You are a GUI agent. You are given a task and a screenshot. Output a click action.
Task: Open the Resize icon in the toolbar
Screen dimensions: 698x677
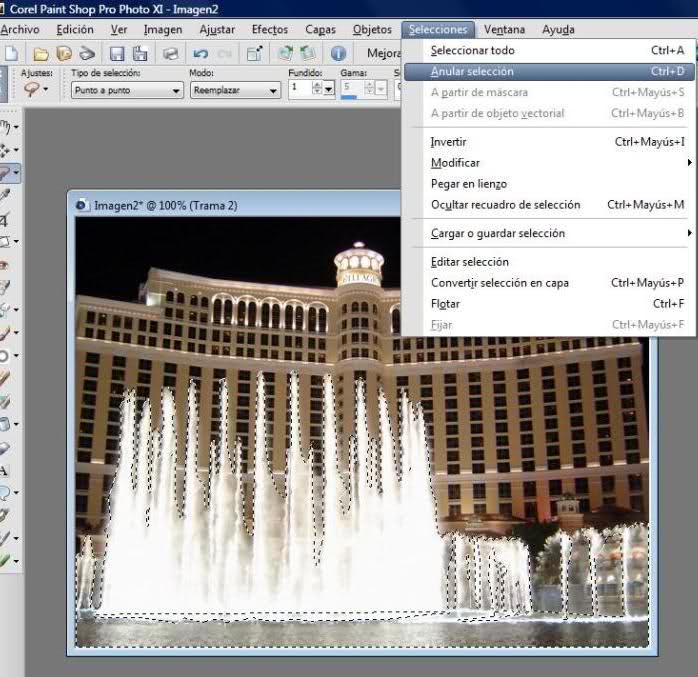(255, 54)
